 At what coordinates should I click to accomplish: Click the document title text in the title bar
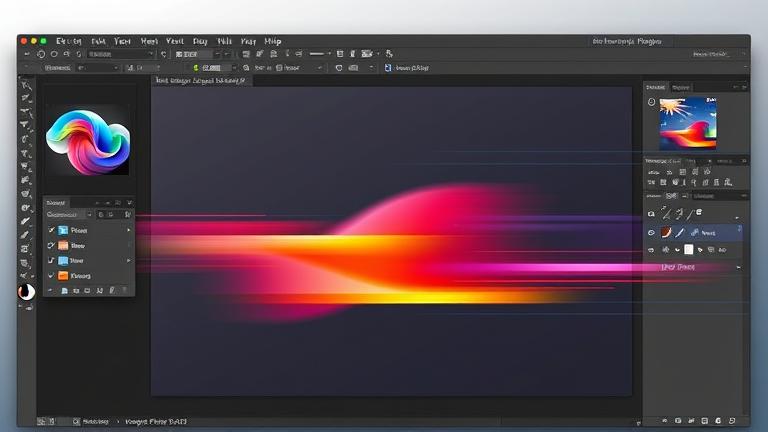pos(626,42)
